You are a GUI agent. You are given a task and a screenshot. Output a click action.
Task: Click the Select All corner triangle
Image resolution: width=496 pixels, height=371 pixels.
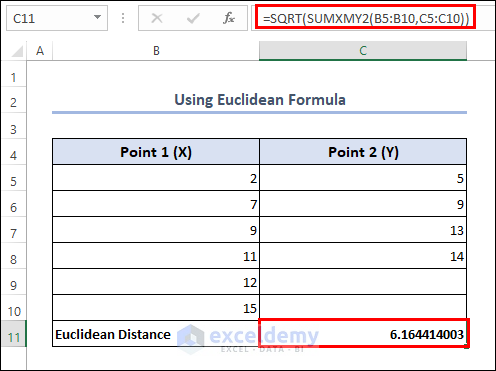[x=17, y=51]
